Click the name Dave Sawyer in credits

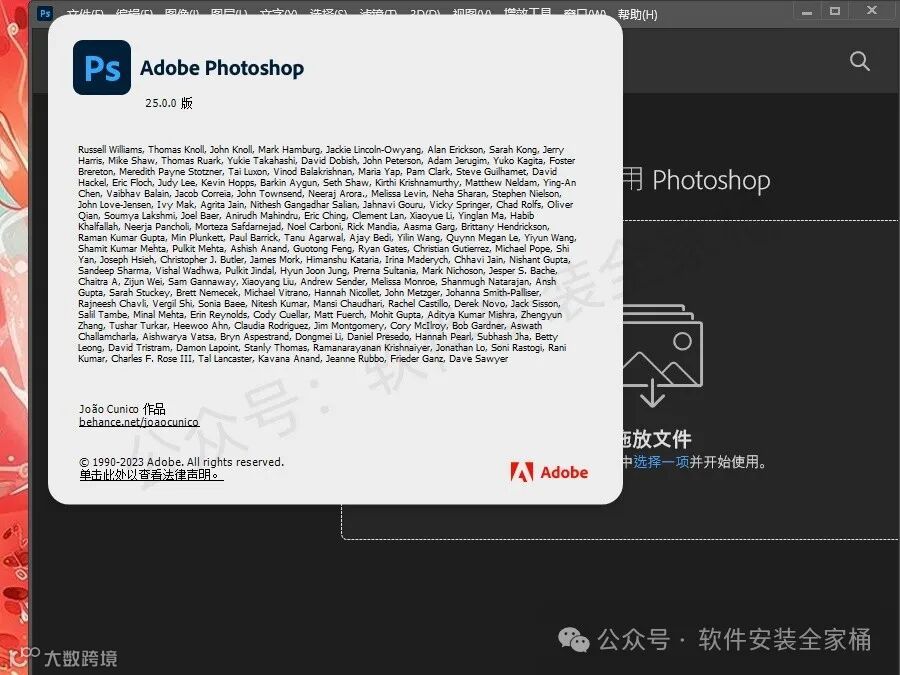pos(478,359)
